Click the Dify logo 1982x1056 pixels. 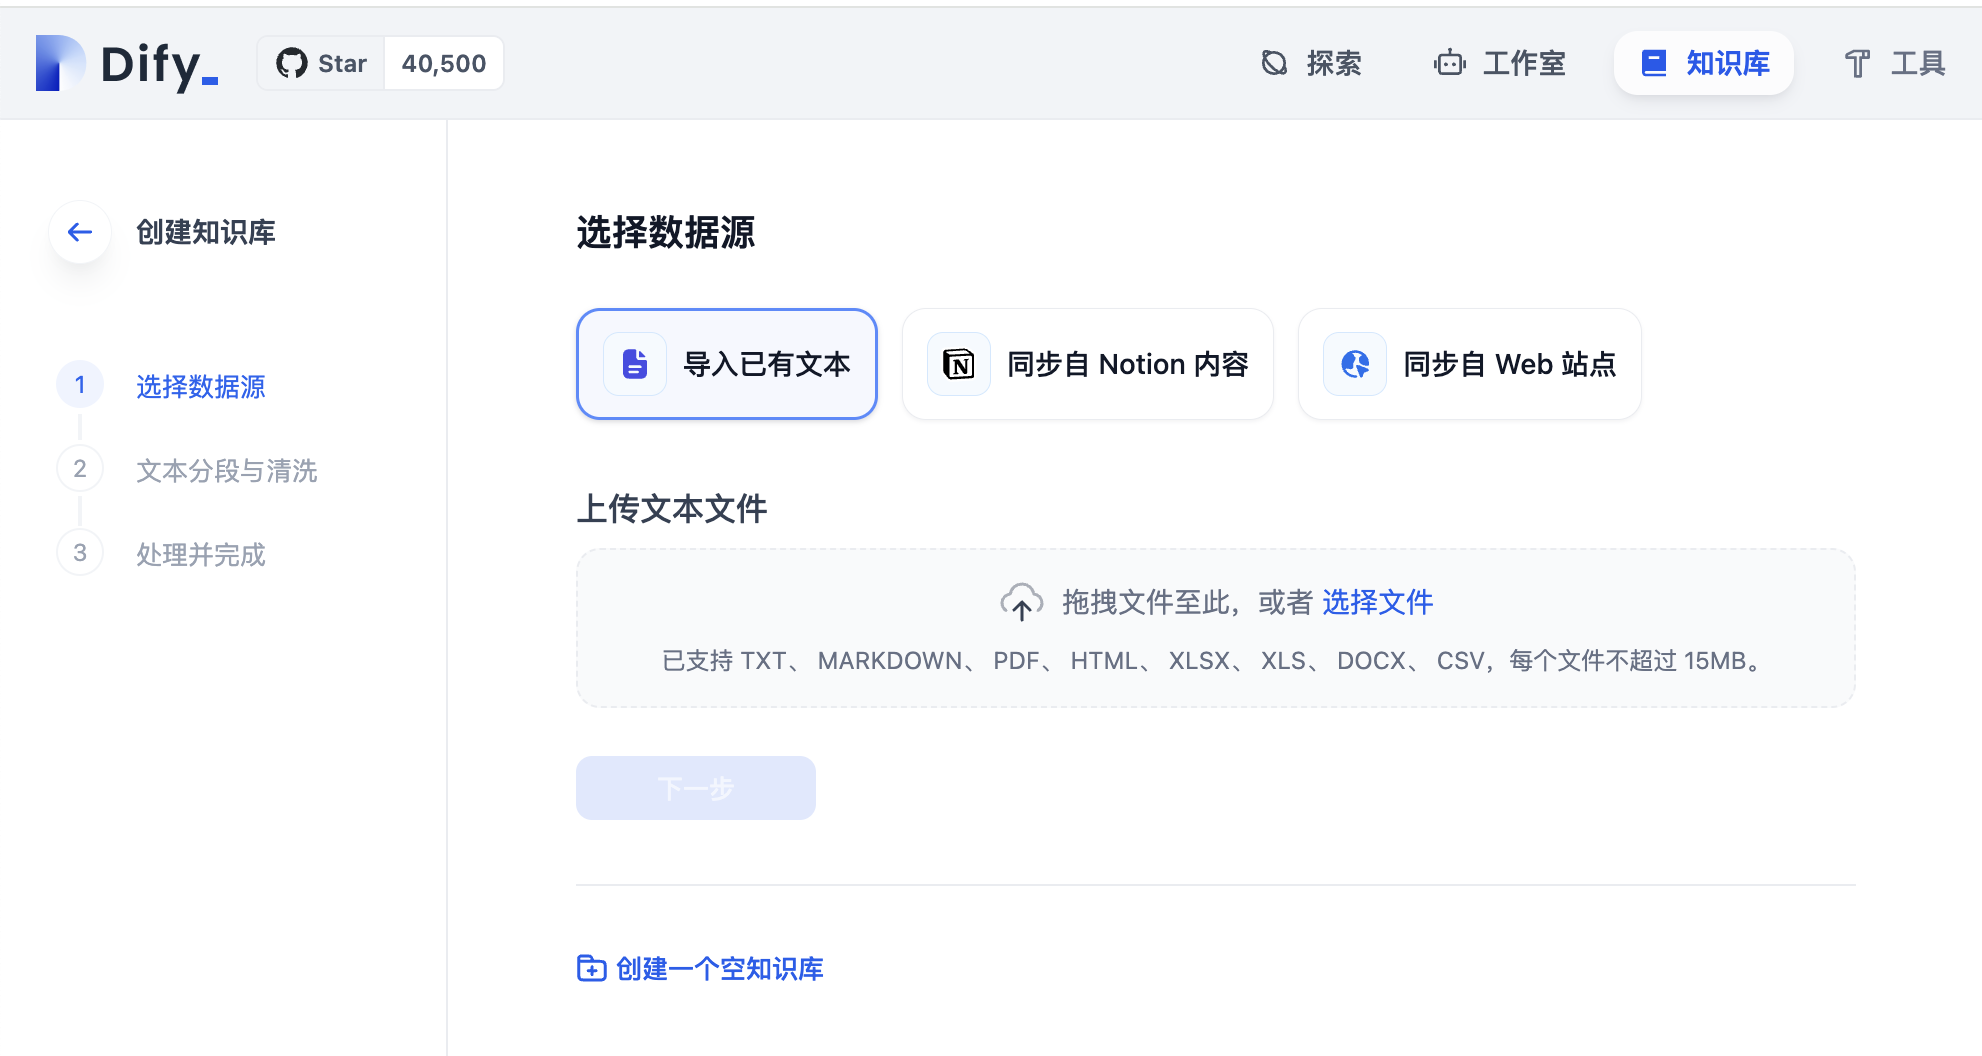120,62
